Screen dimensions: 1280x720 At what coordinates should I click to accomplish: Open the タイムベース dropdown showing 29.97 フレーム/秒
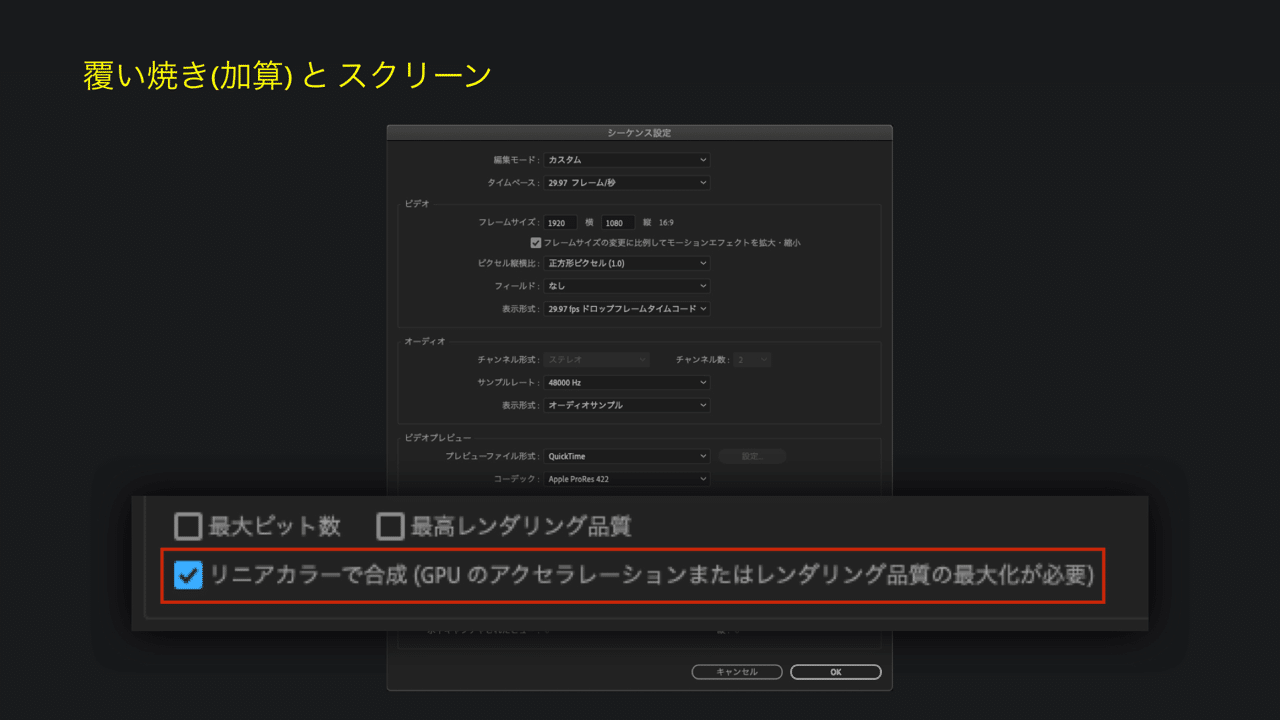(x=627, y=183)
